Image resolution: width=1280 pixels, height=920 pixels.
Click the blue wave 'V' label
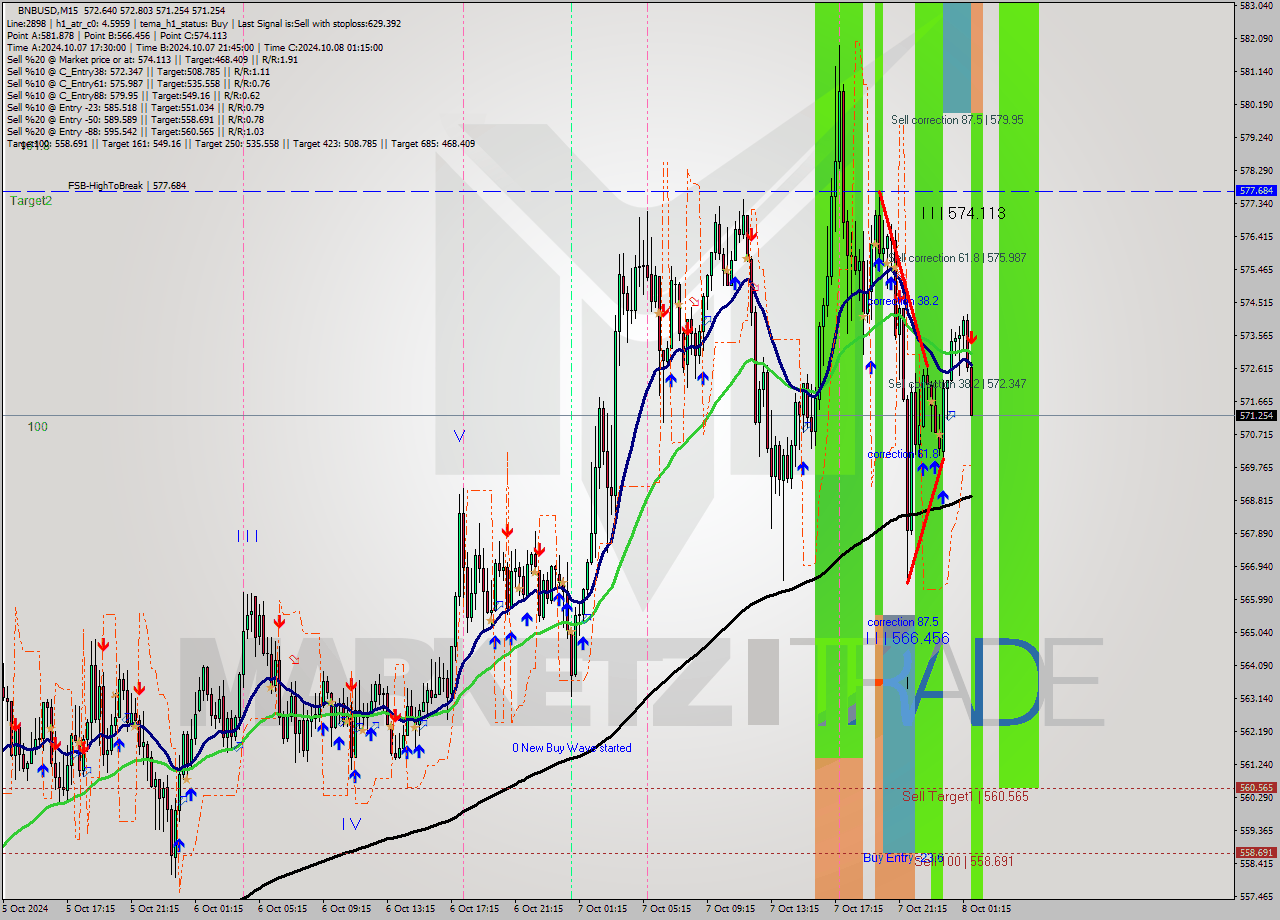pos(459,436)
